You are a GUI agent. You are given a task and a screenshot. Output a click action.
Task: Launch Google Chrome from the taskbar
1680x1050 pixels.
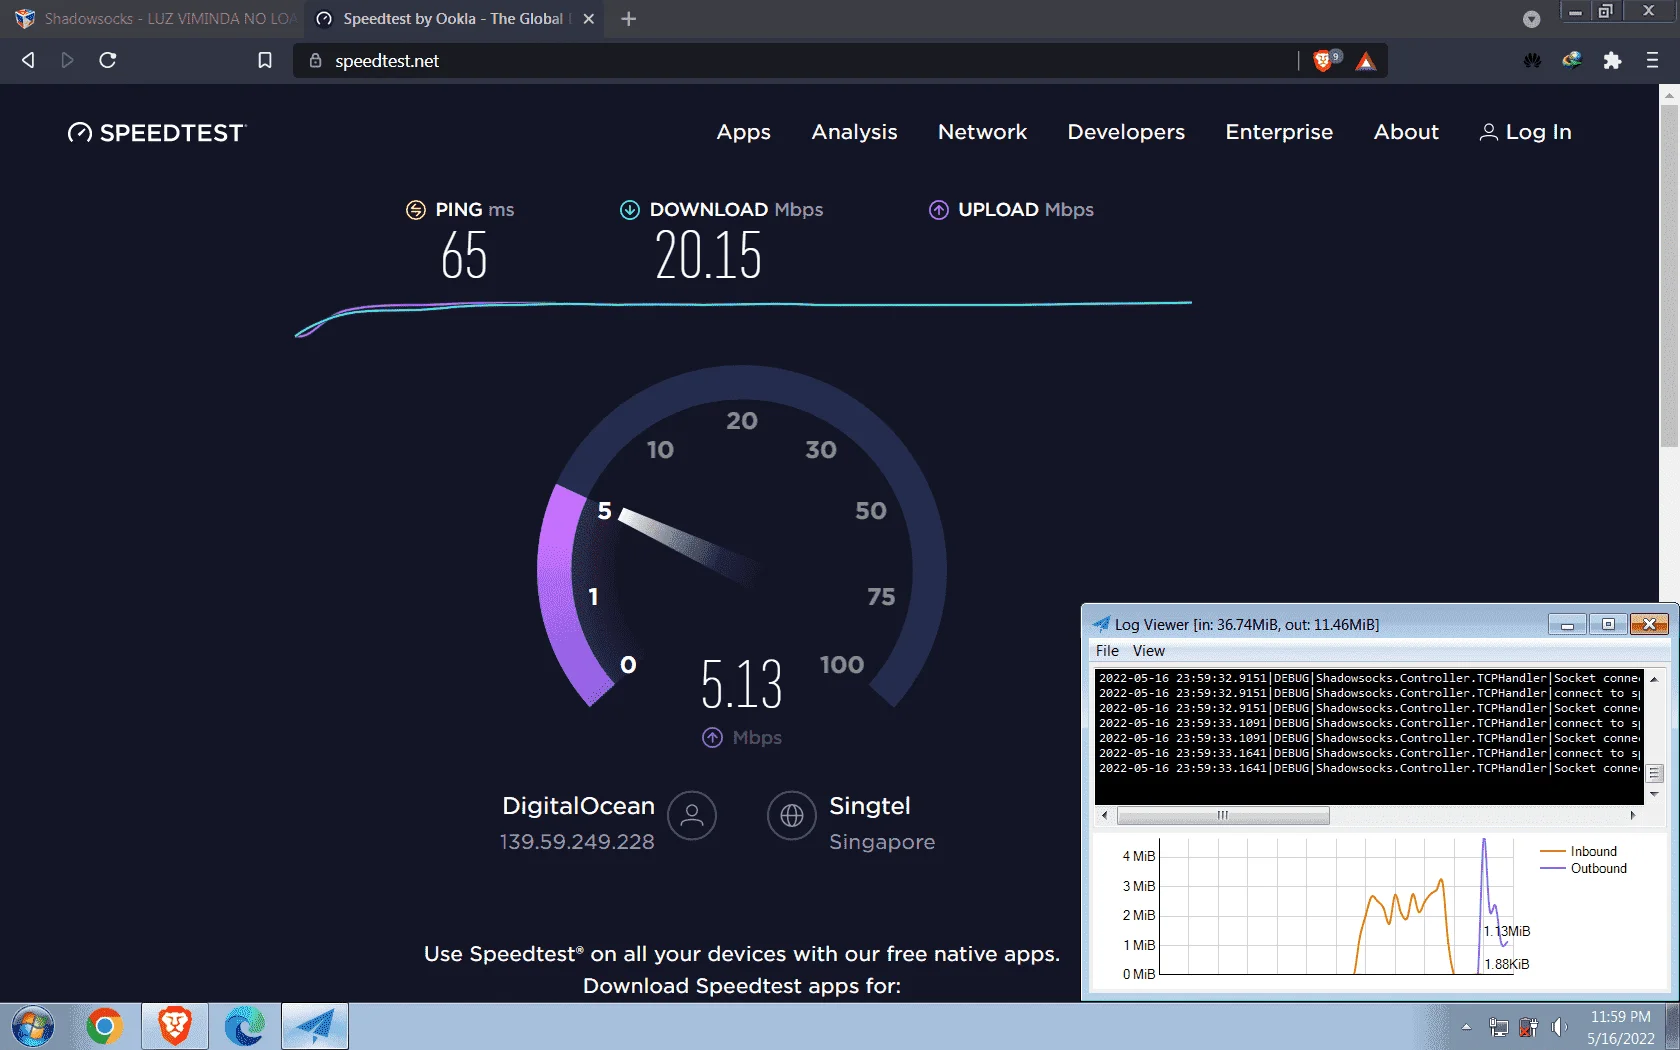coord(104,1027)
